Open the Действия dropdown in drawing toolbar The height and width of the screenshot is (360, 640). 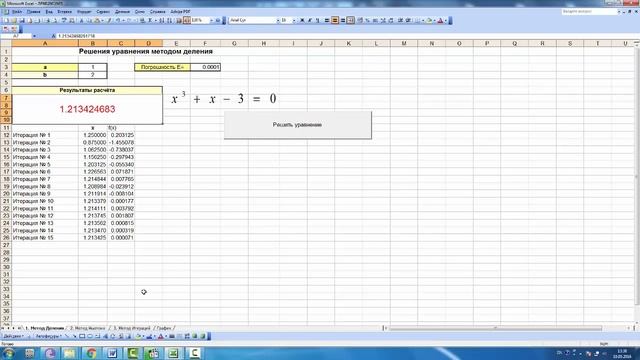pyautogui.click(x=13, y=336)
